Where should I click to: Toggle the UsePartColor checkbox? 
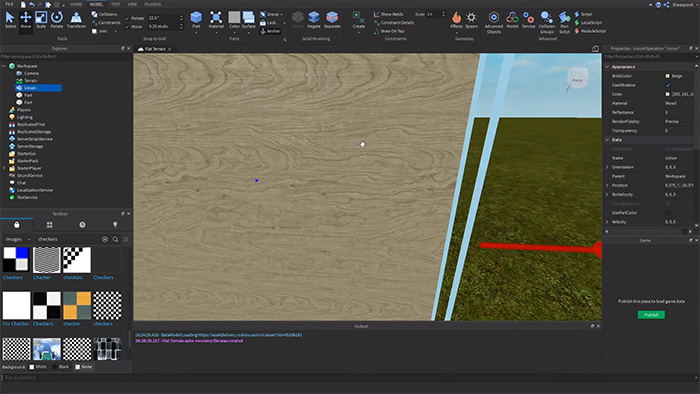(668, 213)
